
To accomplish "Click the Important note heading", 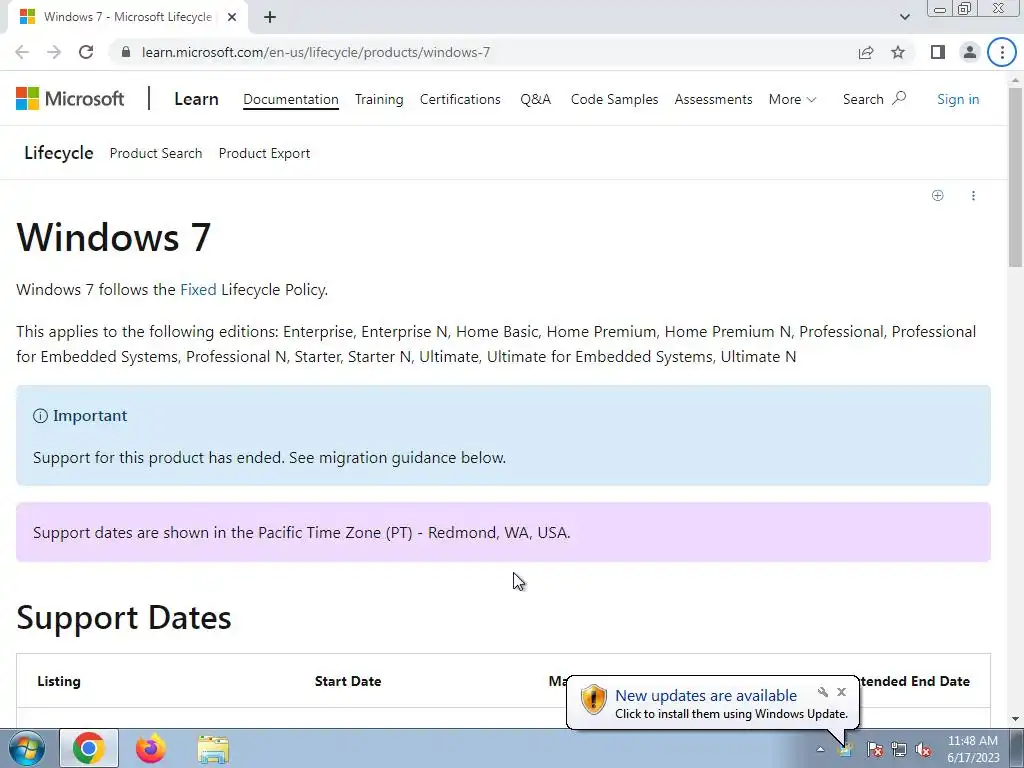I will click(90, 416).
